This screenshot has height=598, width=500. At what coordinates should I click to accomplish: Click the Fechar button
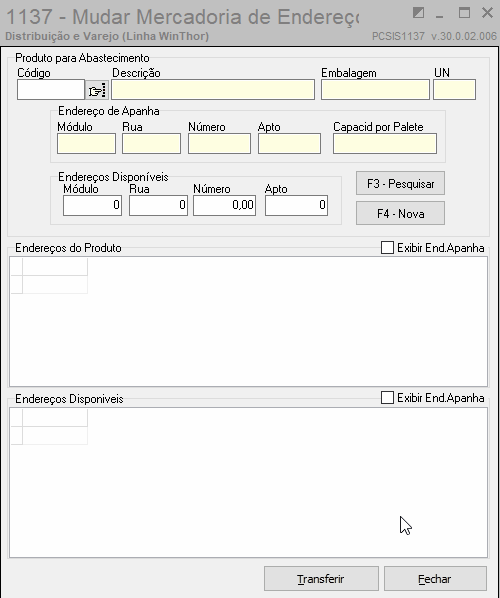[435, 579]
